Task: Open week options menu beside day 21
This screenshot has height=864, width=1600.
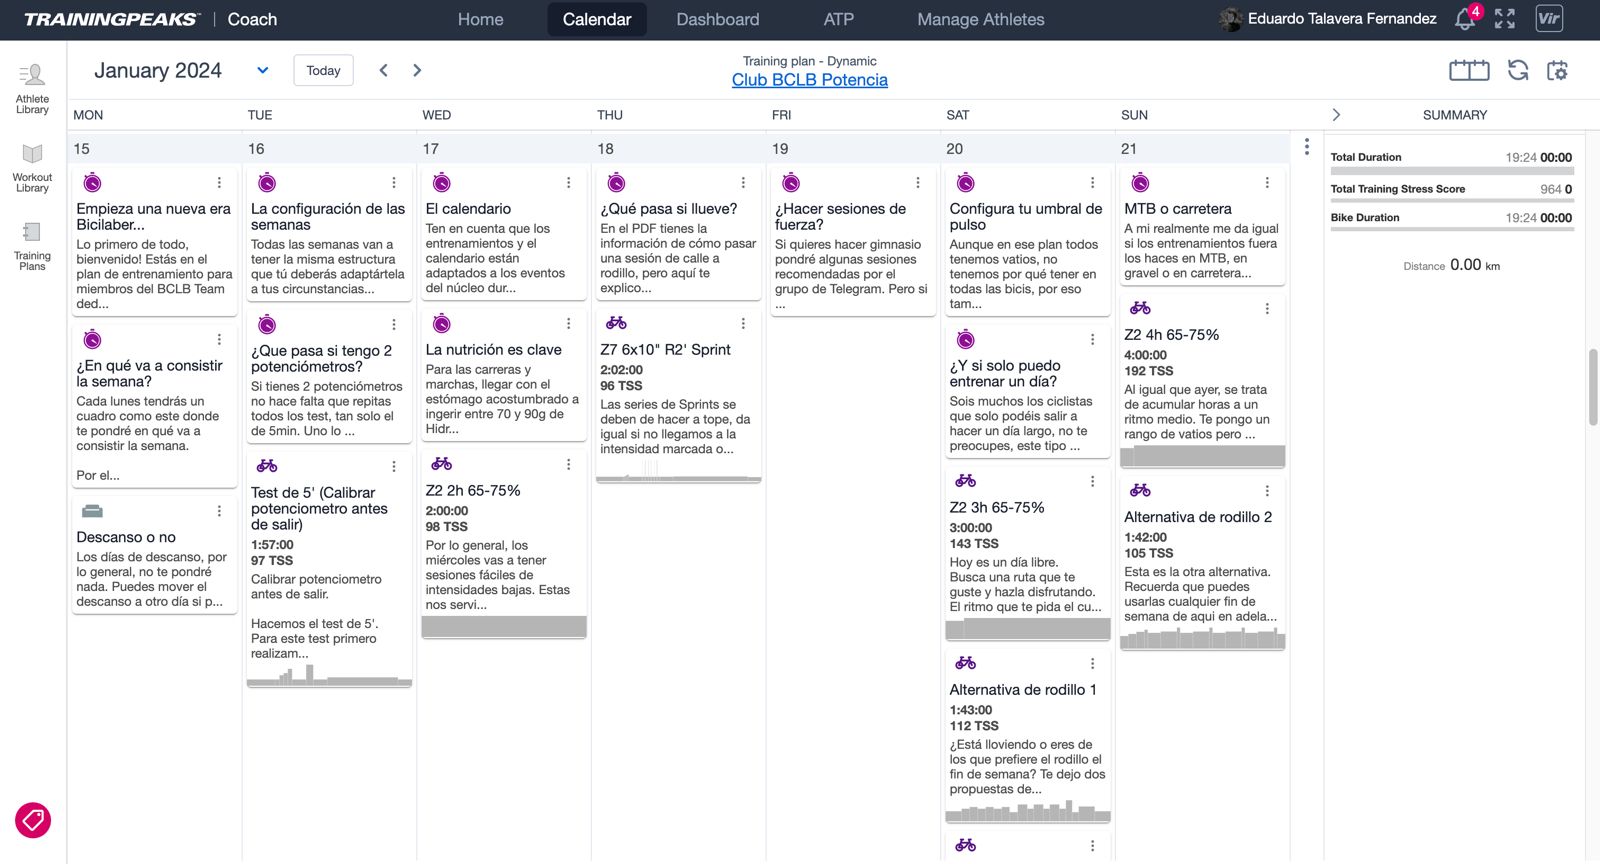Action: tap(1306, 147)
